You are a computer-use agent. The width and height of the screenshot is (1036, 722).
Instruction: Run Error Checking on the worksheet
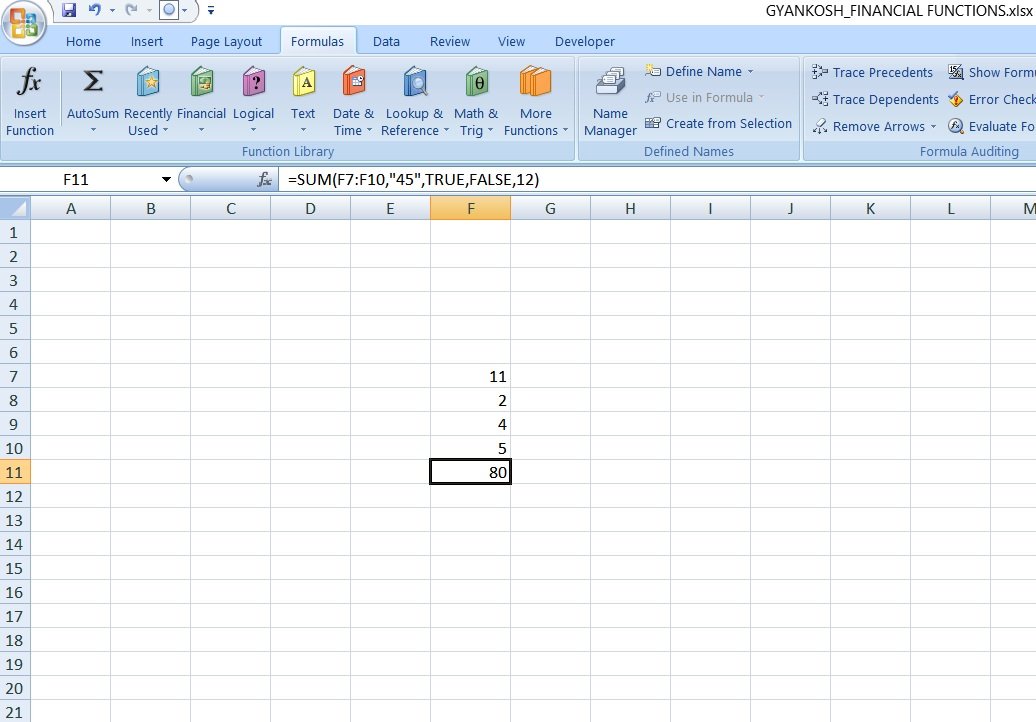click(1000, 99)
